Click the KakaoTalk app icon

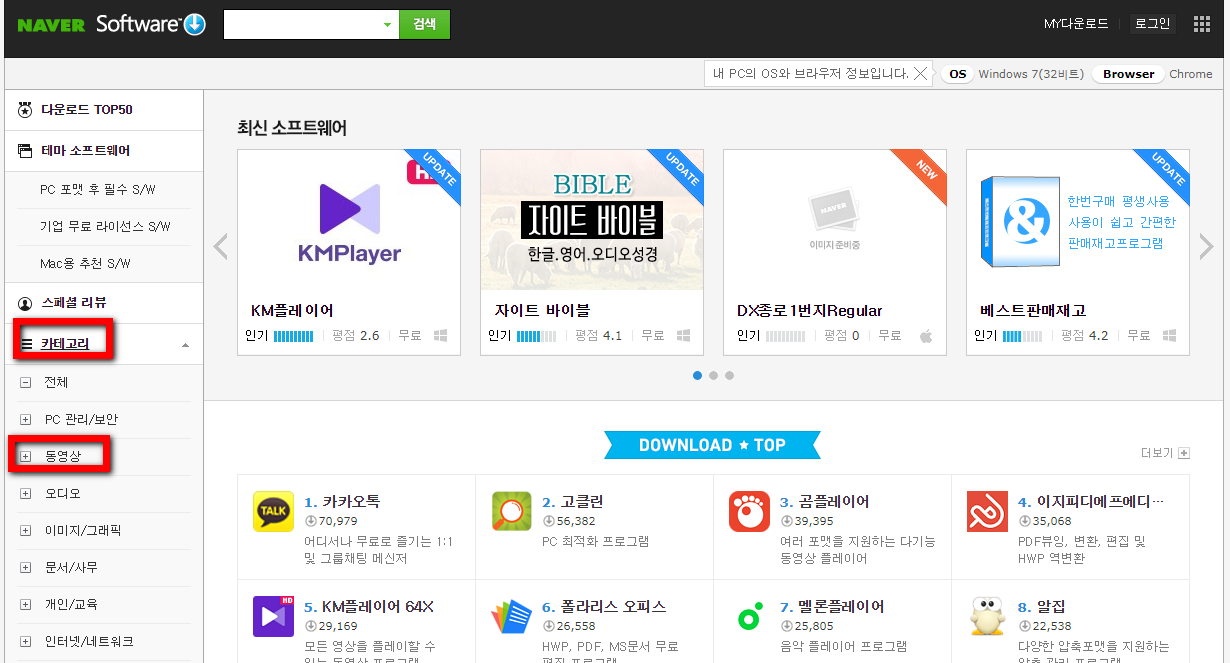coord(273,511)
